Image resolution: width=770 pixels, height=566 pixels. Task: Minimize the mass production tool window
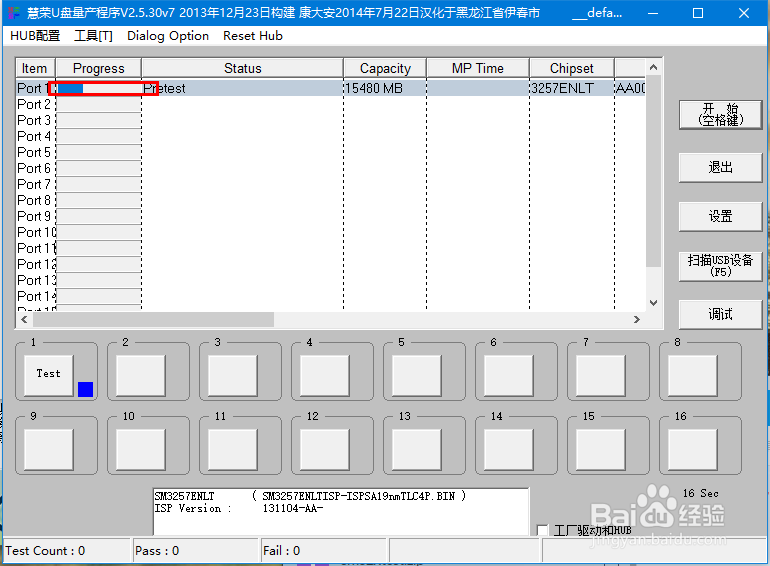click(x=653, y=13)
